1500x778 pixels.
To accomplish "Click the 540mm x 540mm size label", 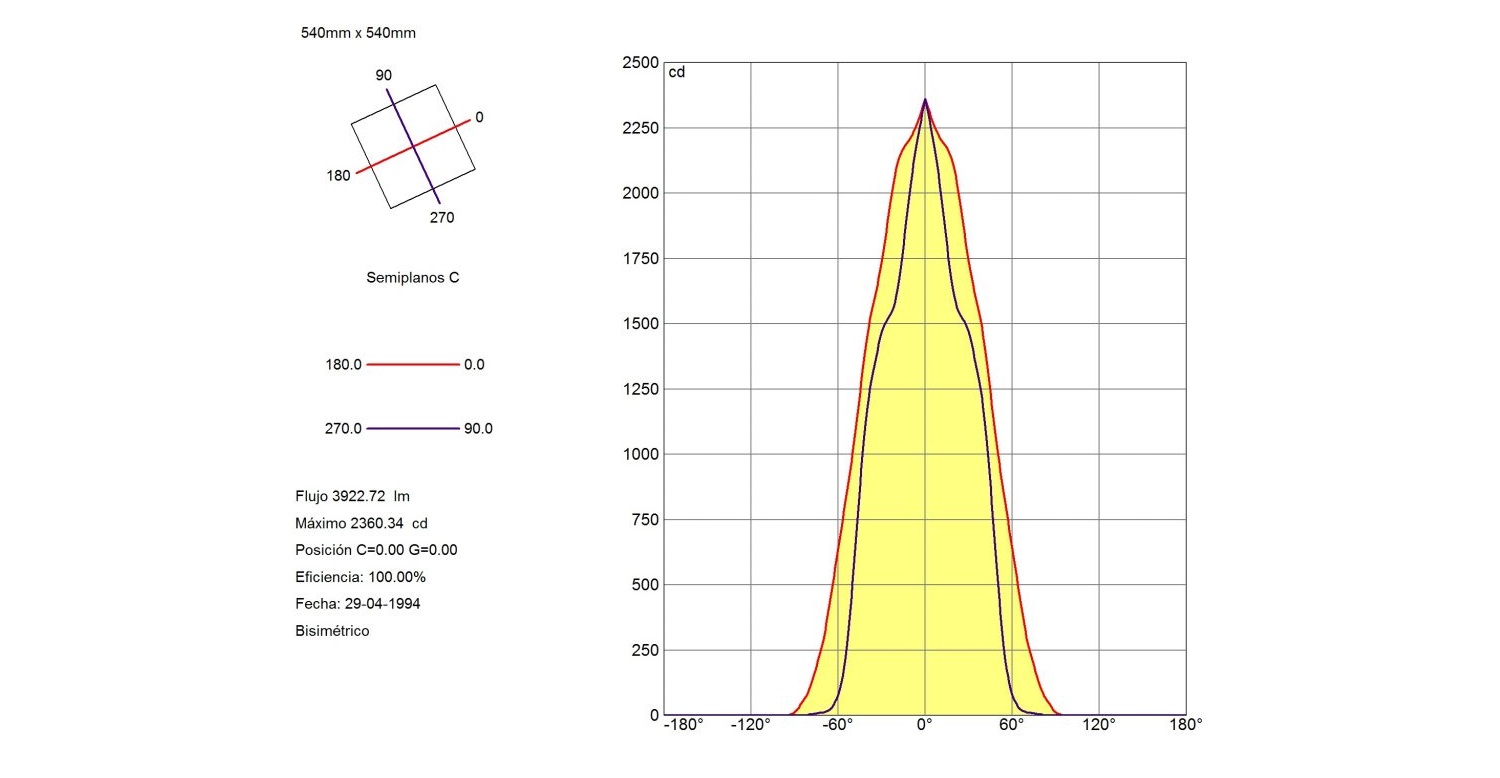I will pos(358,33).
